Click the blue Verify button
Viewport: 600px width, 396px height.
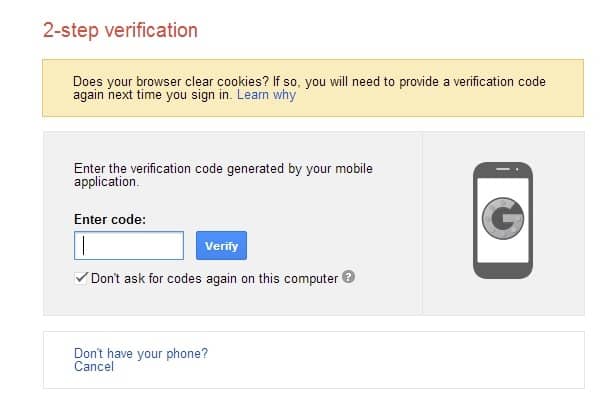(221, 245)
